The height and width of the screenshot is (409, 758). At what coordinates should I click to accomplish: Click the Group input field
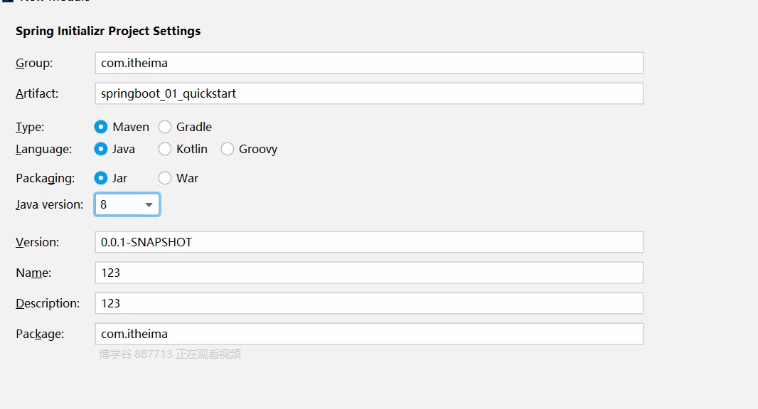click(368, 63)
